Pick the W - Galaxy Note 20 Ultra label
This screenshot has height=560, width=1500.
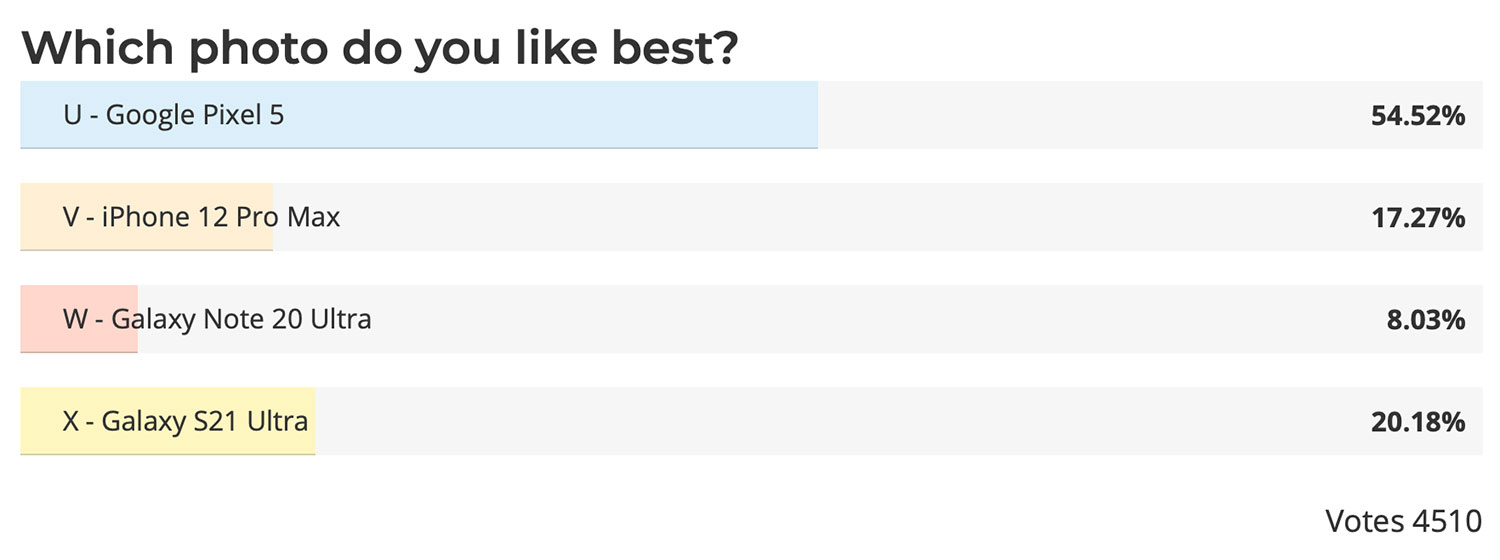[x=217, y=319]
